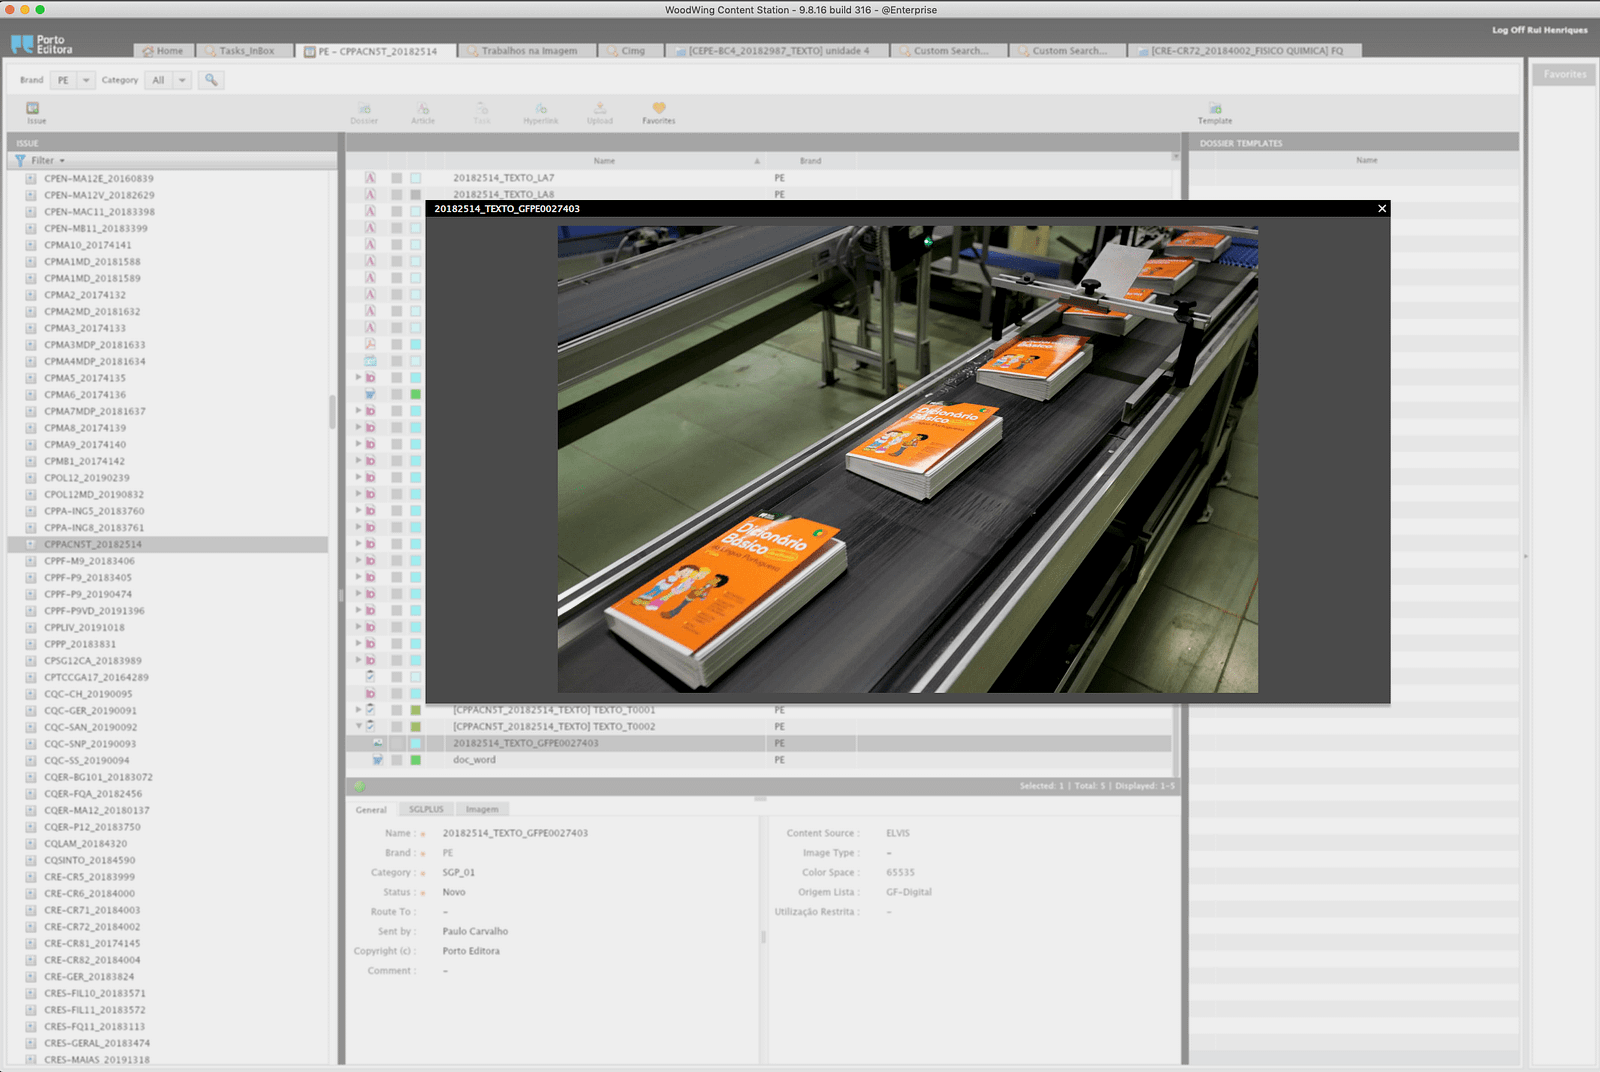Toggle the gray flag box on the doc_word row
The image size is (1600, 1072).
[397, 760]
